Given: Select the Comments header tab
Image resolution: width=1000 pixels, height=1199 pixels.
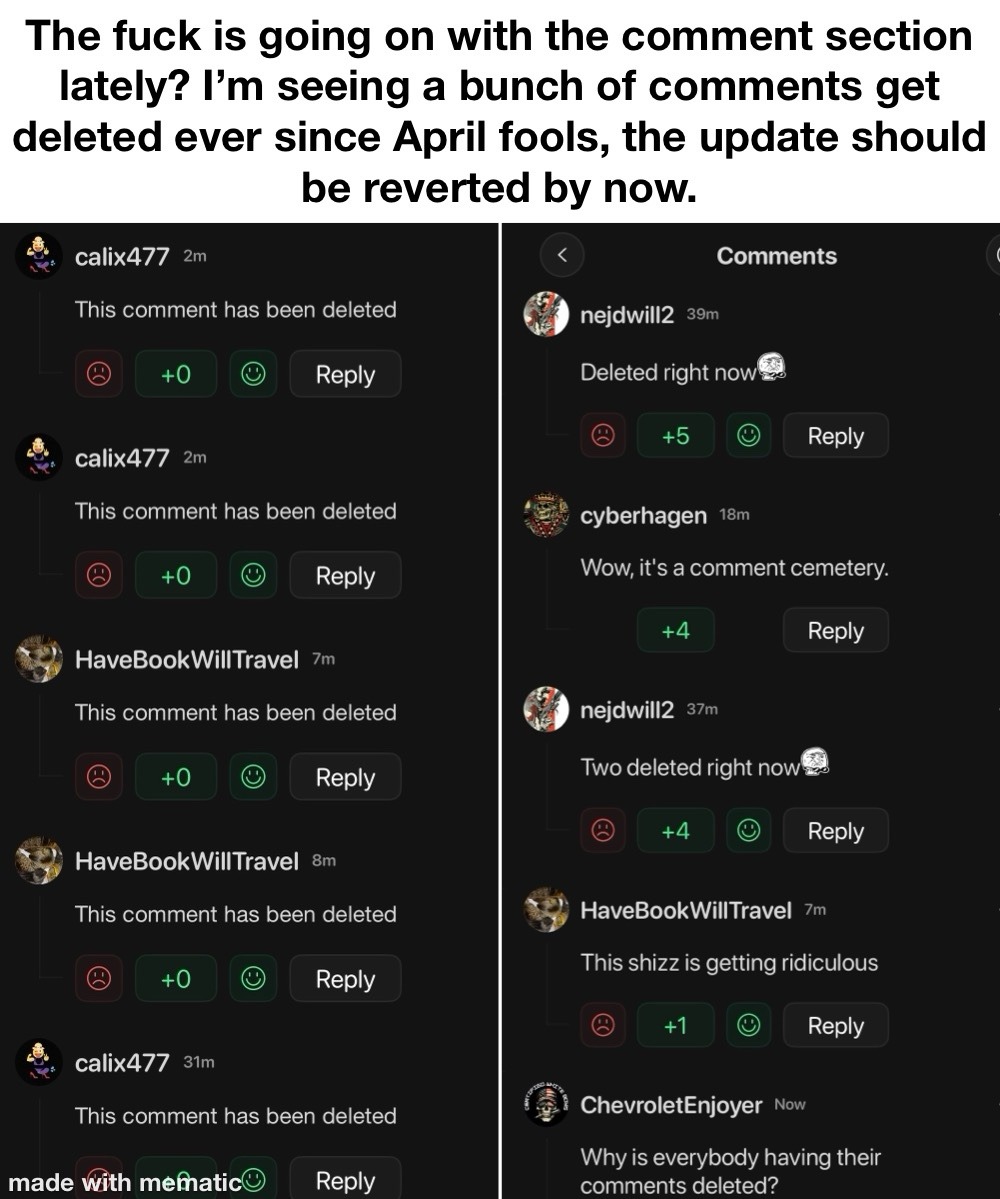Looking at the screenshot, I should pyautogui.click(x=775, y=256).
